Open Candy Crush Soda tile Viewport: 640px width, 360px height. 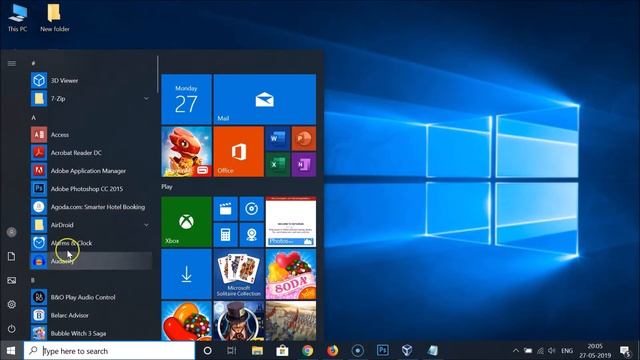point(291,274)
